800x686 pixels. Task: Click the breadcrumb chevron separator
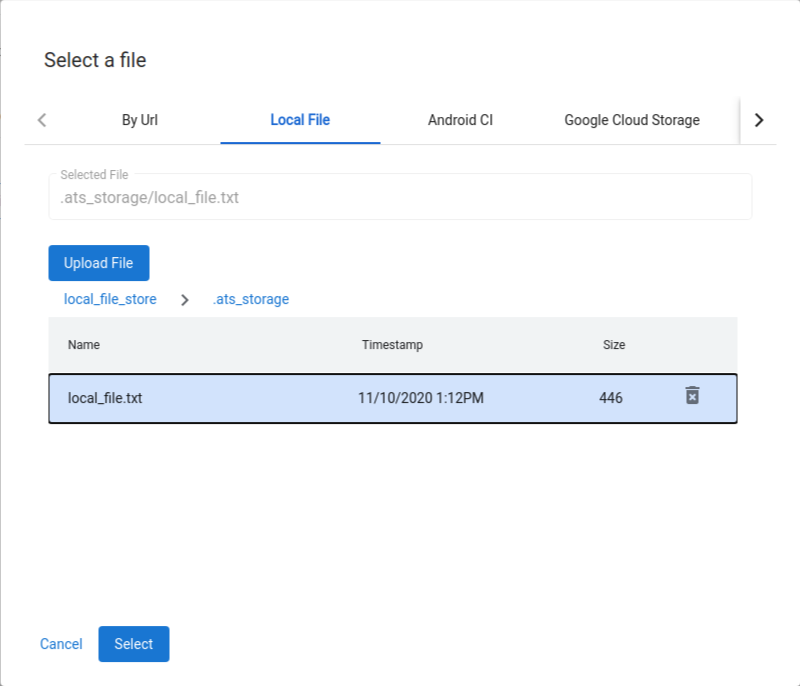point(184,299)
